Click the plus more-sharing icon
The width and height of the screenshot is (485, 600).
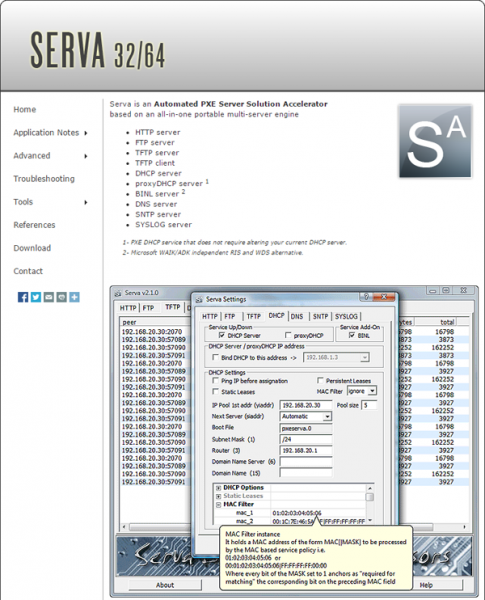pos(74,297)
